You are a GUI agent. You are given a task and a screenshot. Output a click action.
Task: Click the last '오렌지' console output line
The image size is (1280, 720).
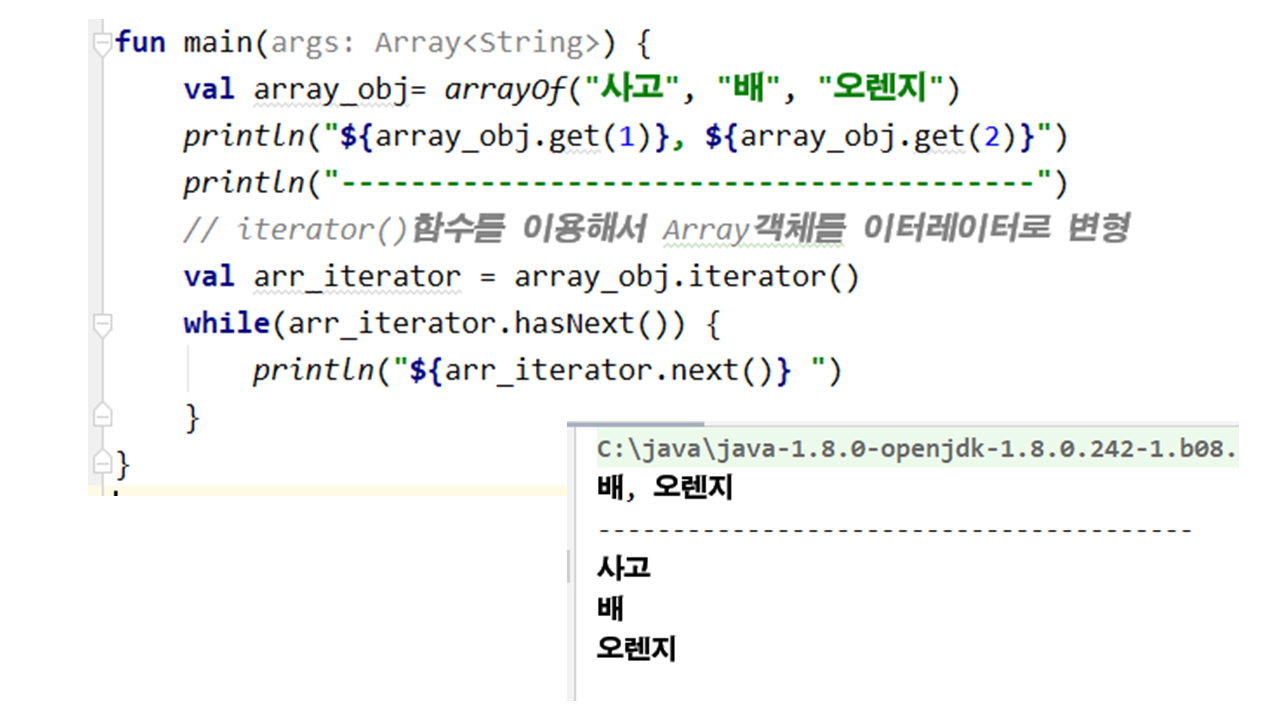point(637,648)
